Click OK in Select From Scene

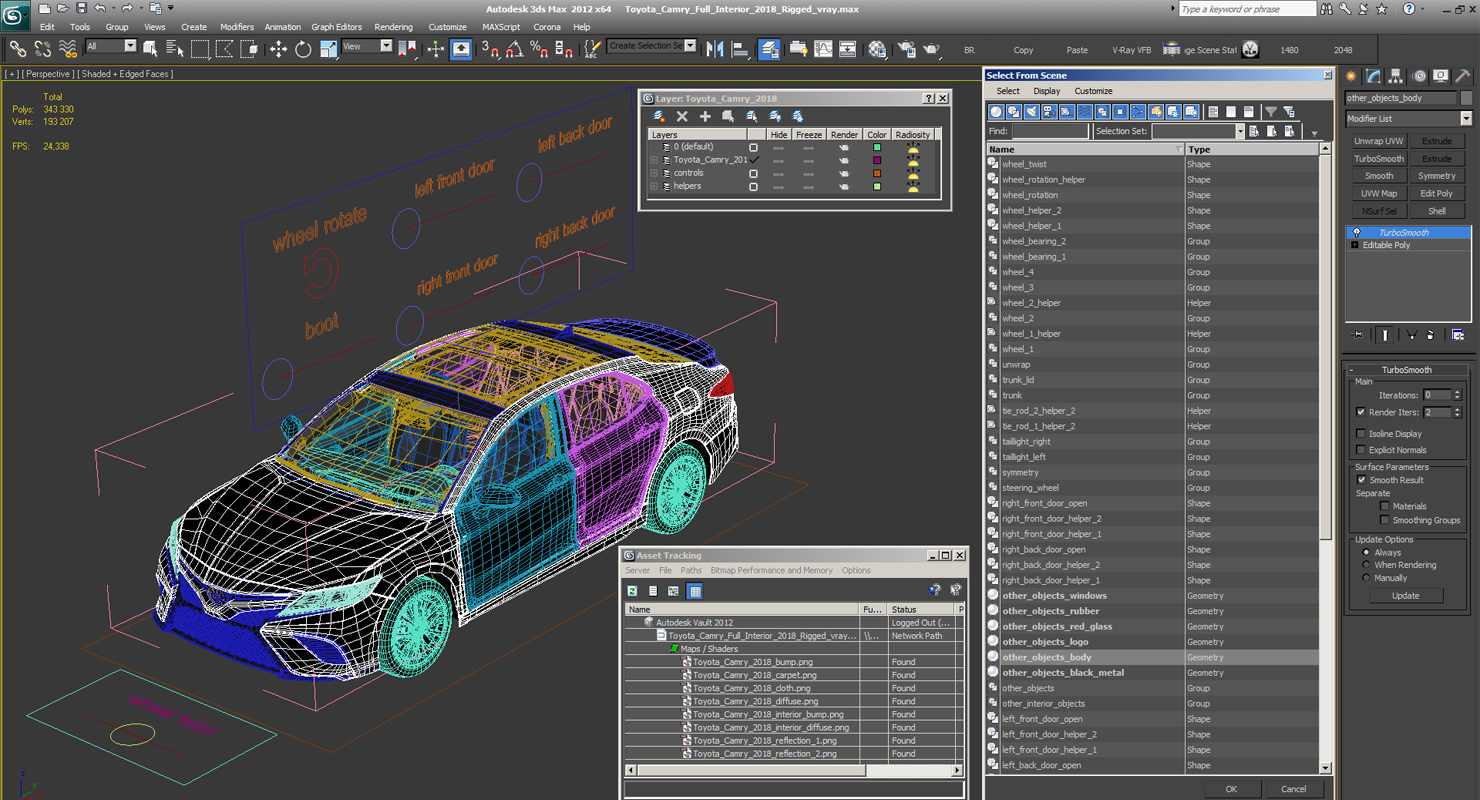1231,789
